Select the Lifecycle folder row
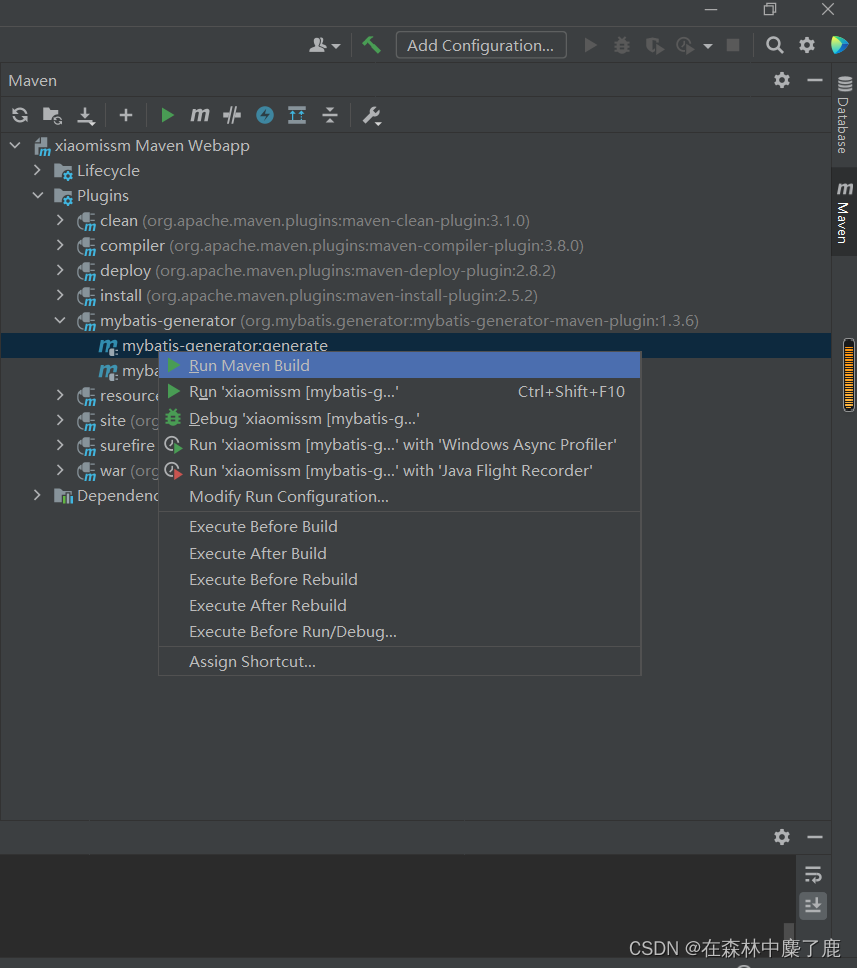Screen dimensions: 857x968 (416, 170)
